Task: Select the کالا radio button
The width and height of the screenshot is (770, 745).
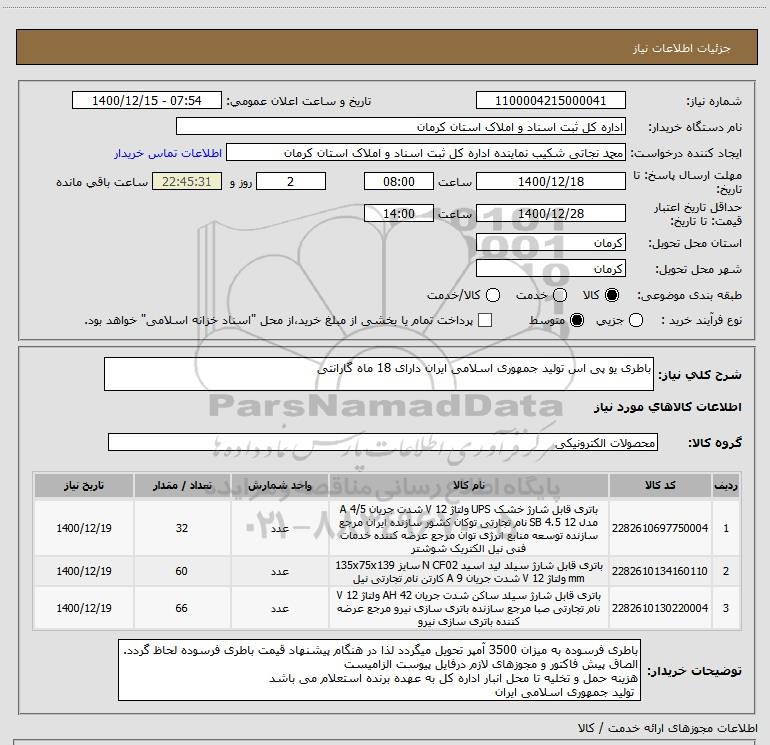Action: tap(612, 295)
